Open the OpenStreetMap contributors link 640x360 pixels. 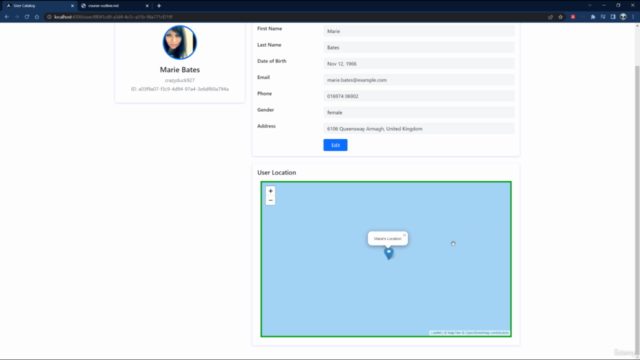[x=487, y=333]
